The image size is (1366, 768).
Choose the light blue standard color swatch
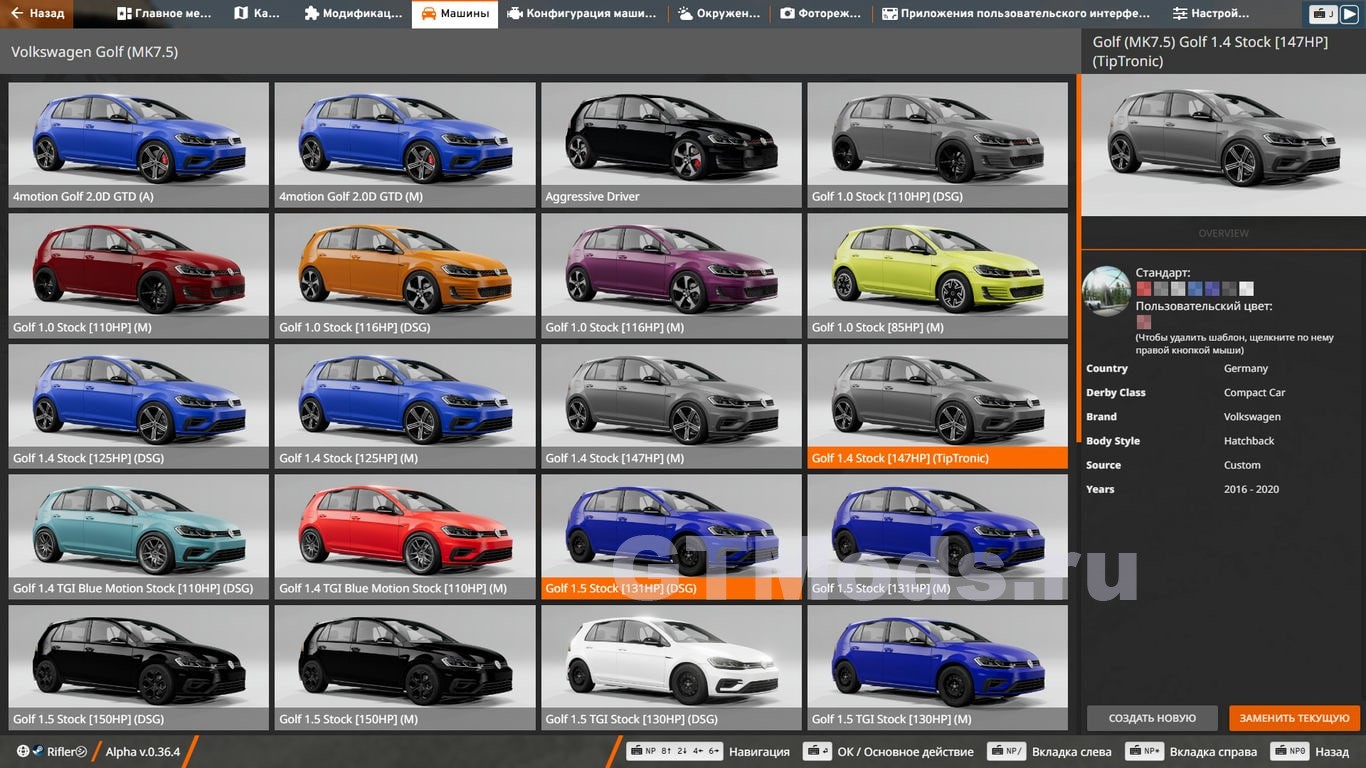point(1194,288)
